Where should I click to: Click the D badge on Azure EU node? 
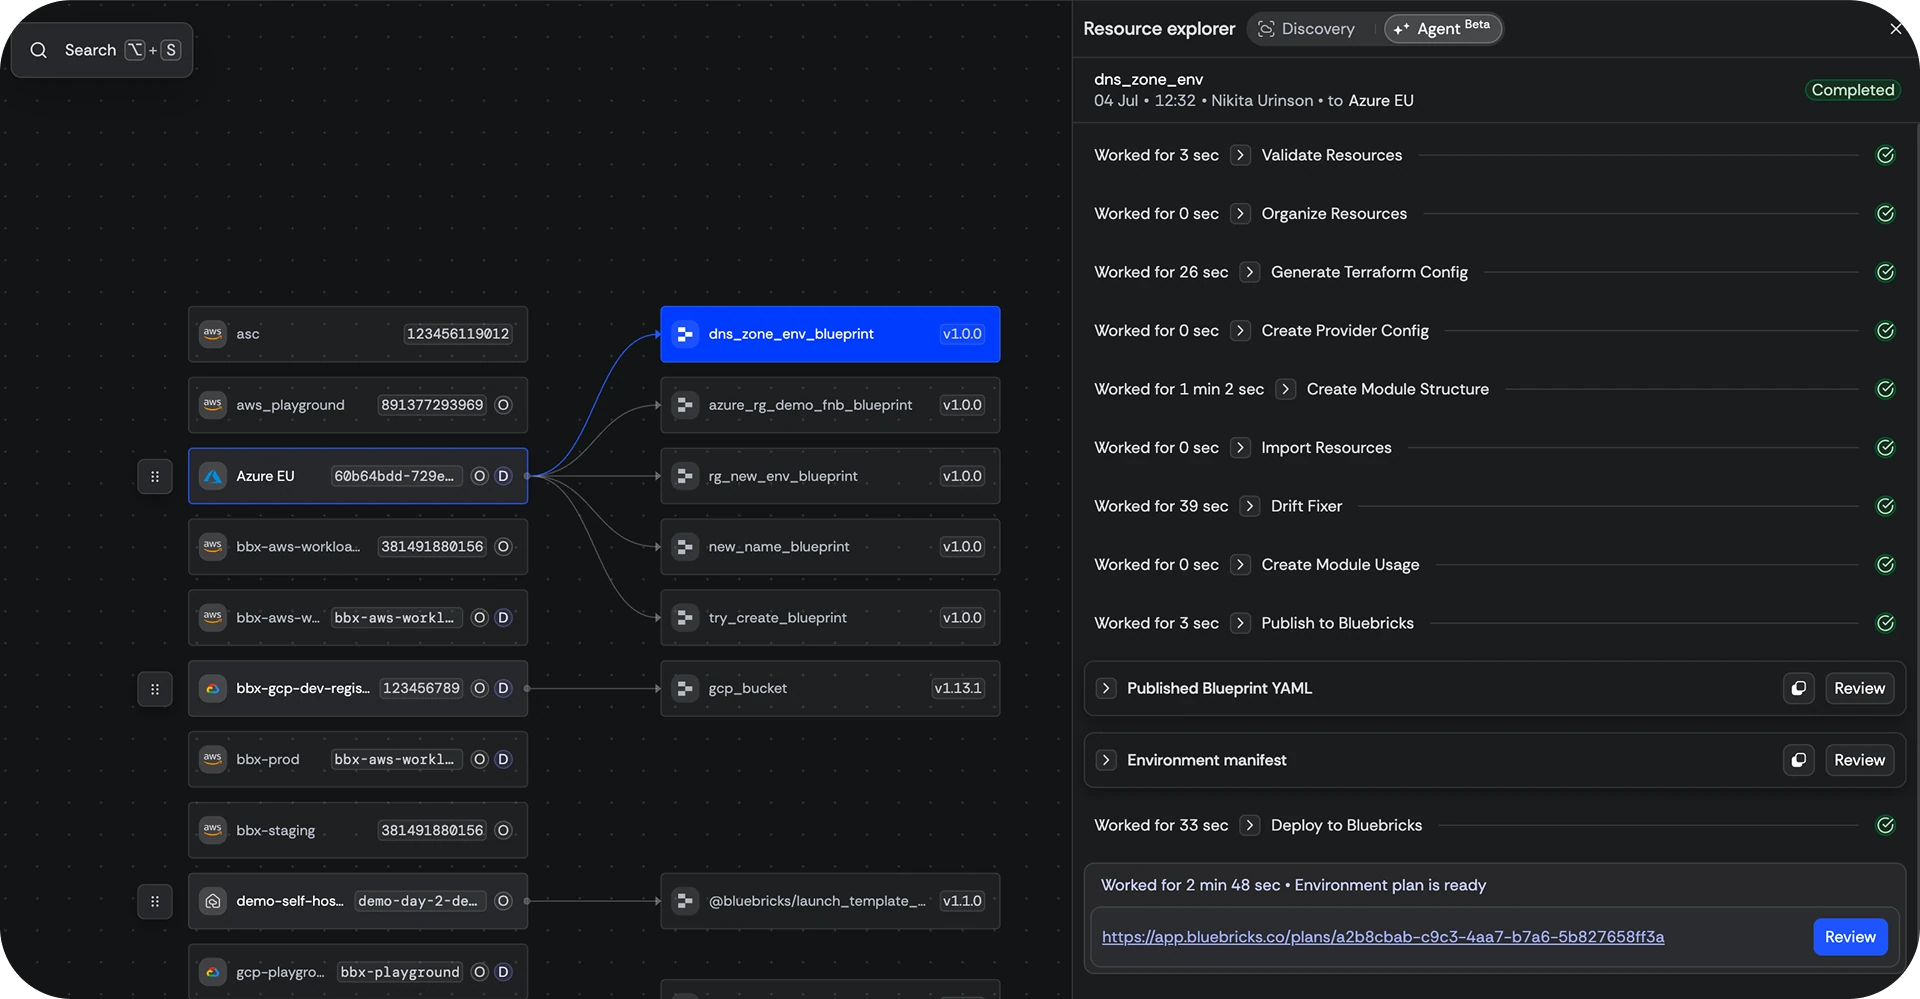503,476
